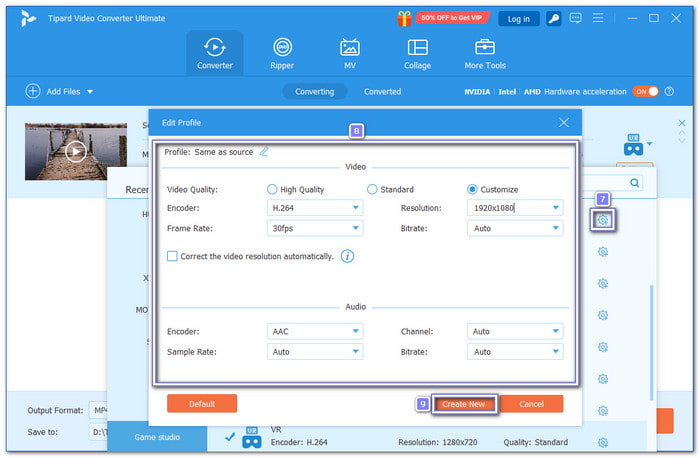Screen dimensions: 700x458
Task: Open the Ripper module
Action: point(282,53)
